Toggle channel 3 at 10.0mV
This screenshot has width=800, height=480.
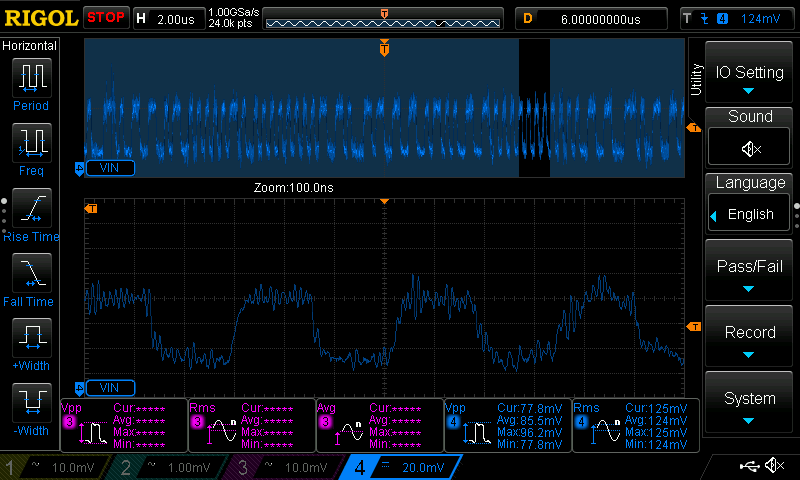click(x=287, y=467)
